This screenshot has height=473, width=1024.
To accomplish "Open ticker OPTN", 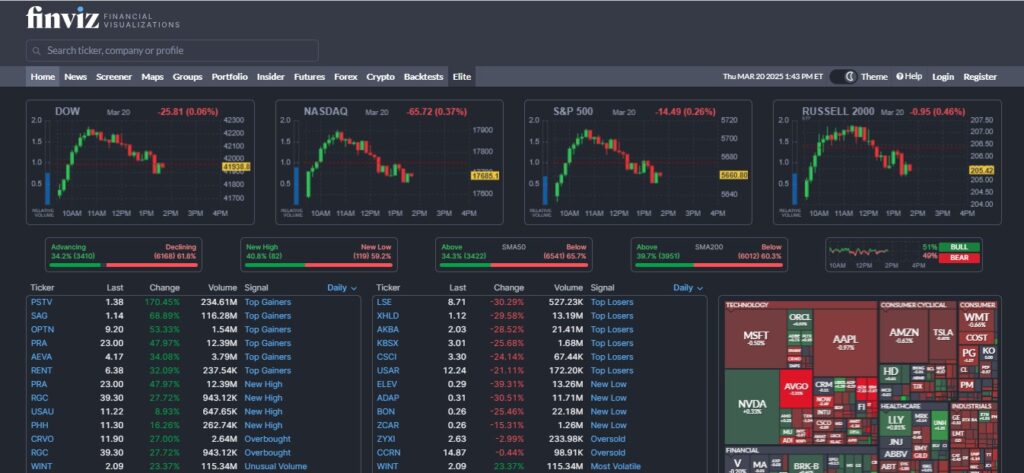I will pyautogui.click(x=40, y=329).
